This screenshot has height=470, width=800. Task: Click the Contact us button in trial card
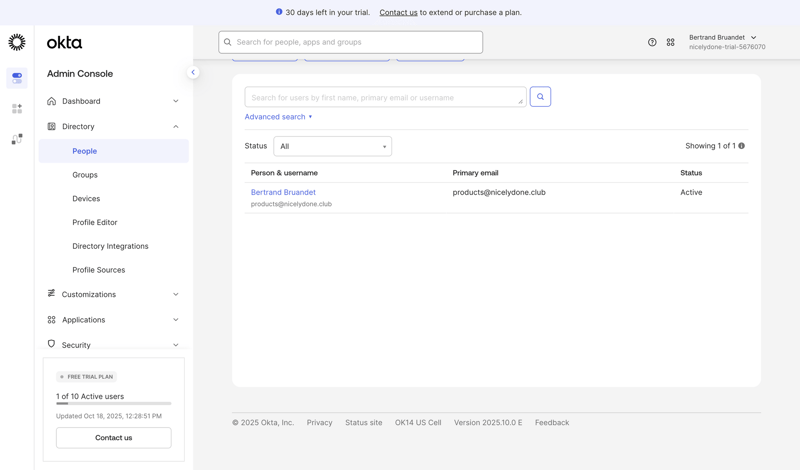tap(114, 438)
